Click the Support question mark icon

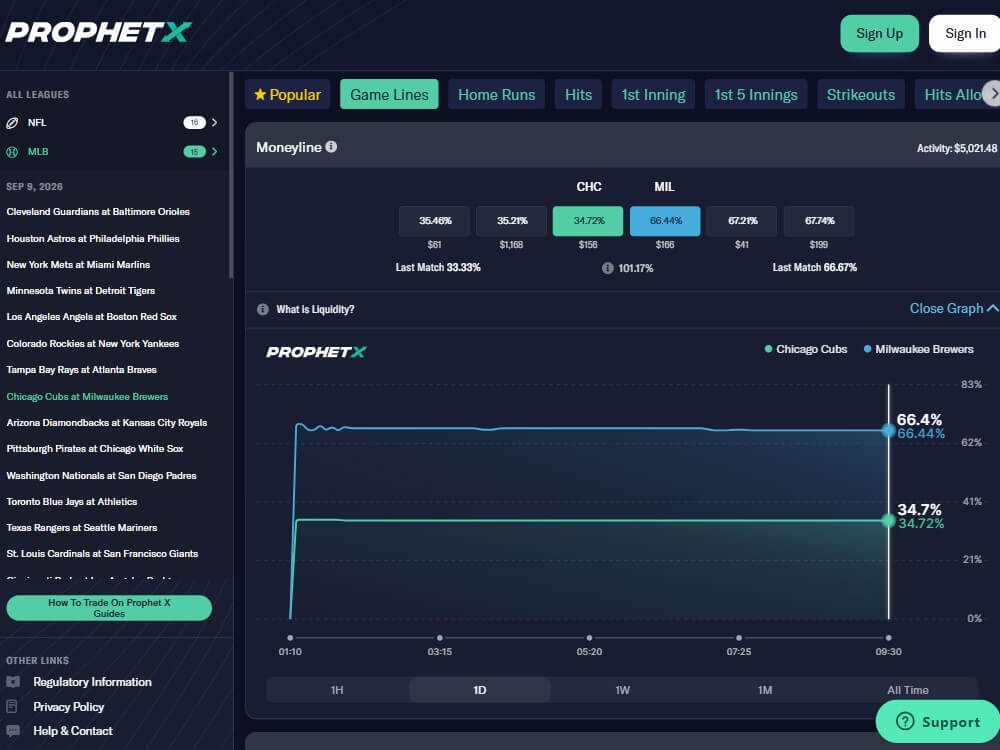point(905,721)
